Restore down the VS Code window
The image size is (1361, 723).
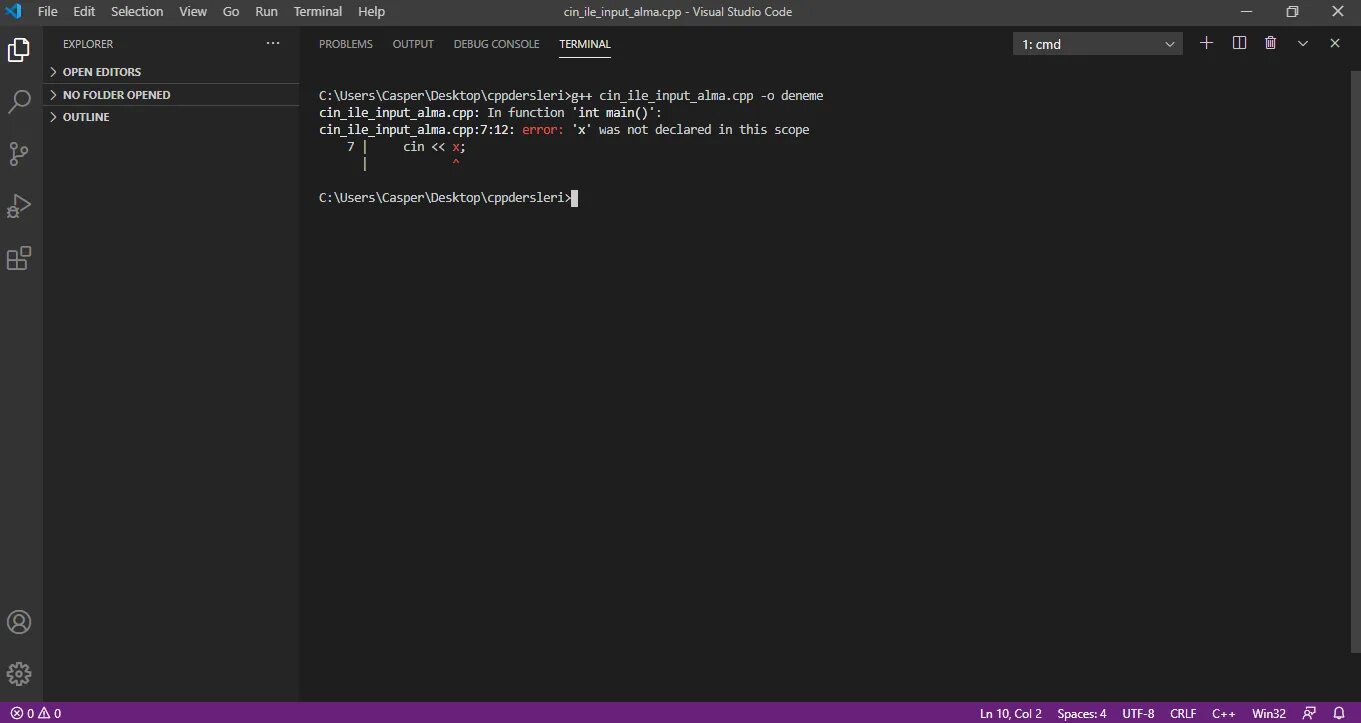pyautogui.click(x=1292, y=12)
